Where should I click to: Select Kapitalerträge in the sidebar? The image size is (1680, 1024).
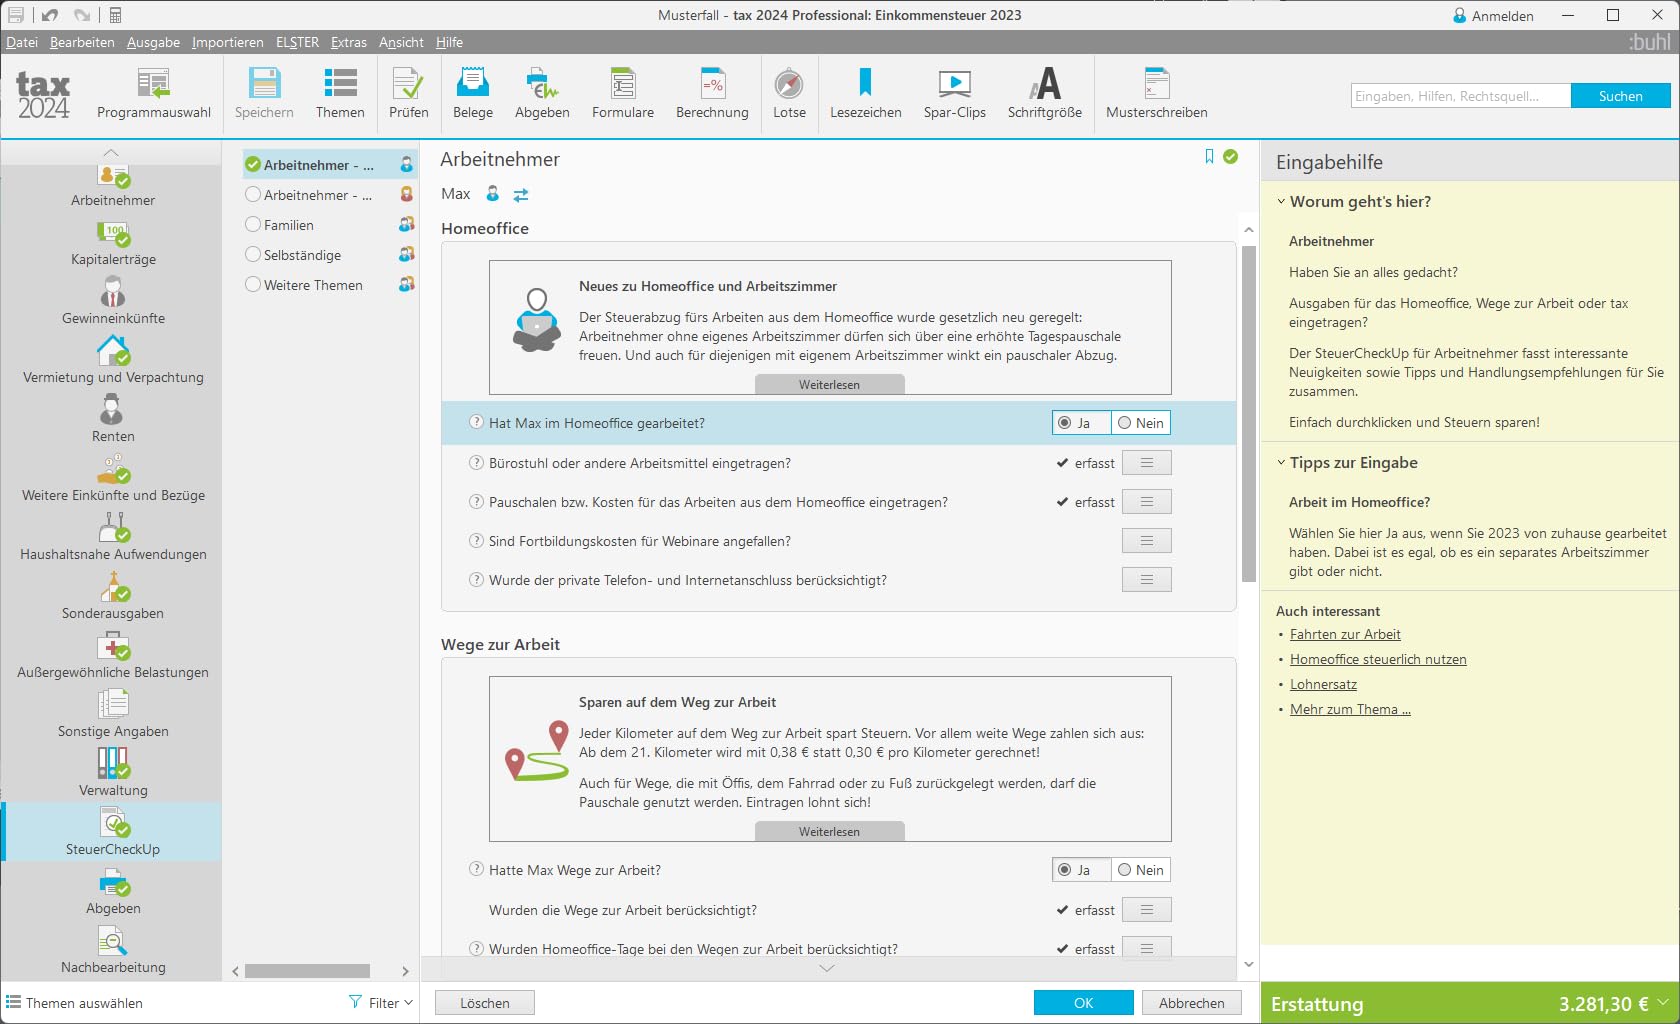[x=113, y=244]
